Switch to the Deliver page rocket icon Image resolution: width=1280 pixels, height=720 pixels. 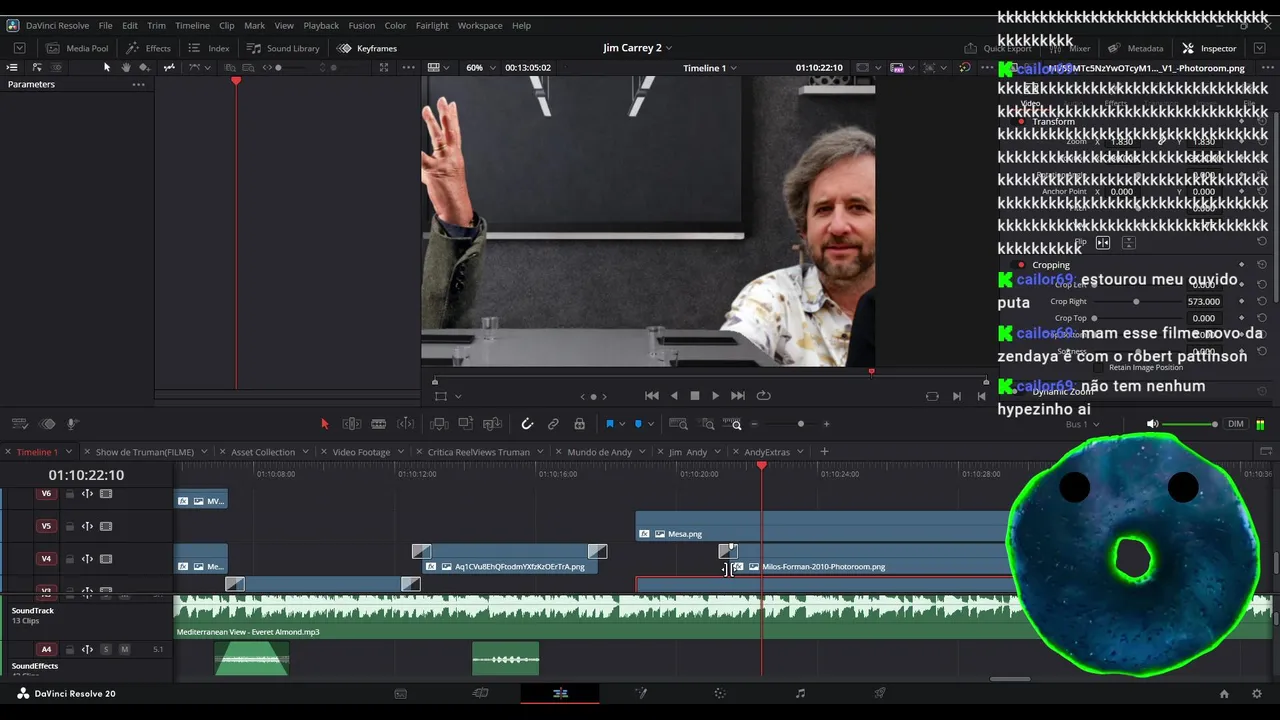pos(880,693)
